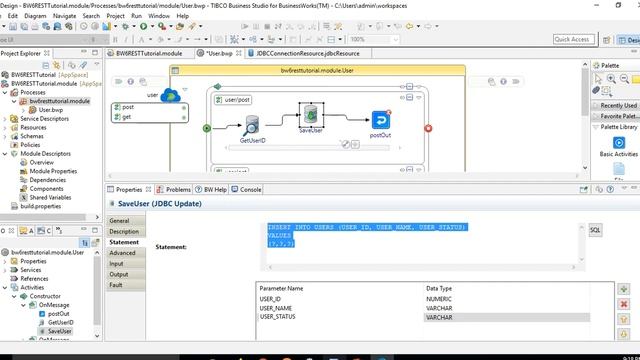This screenshot has height=360, width=640.
Task: Open the Project menu
Action: [x=116, y=16]
